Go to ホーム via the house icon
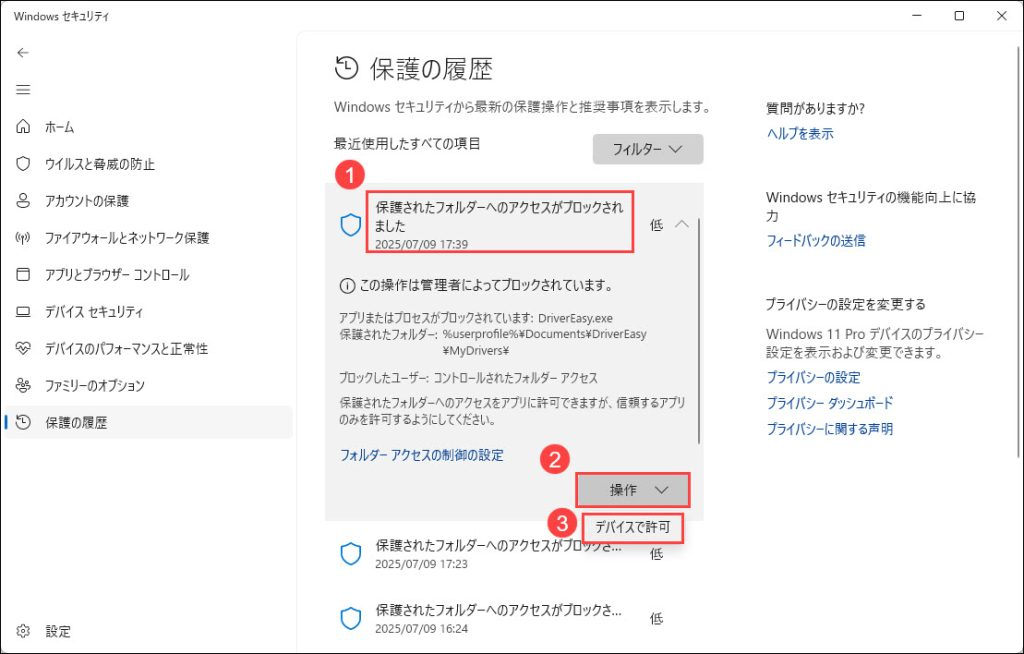Screen dimensions: 1024x654 tap(23, 127)
